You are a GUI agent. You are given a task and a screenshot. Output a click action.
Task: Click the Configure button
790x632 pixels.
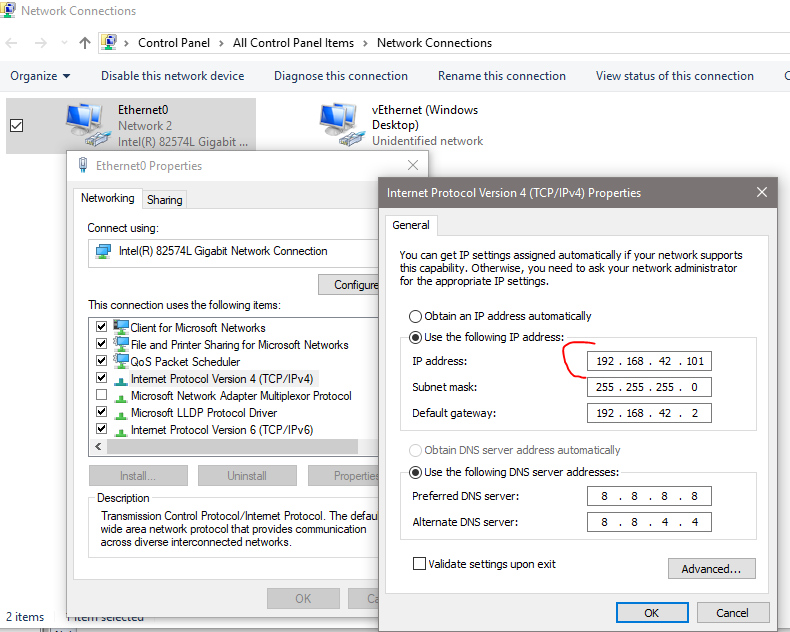349,285
